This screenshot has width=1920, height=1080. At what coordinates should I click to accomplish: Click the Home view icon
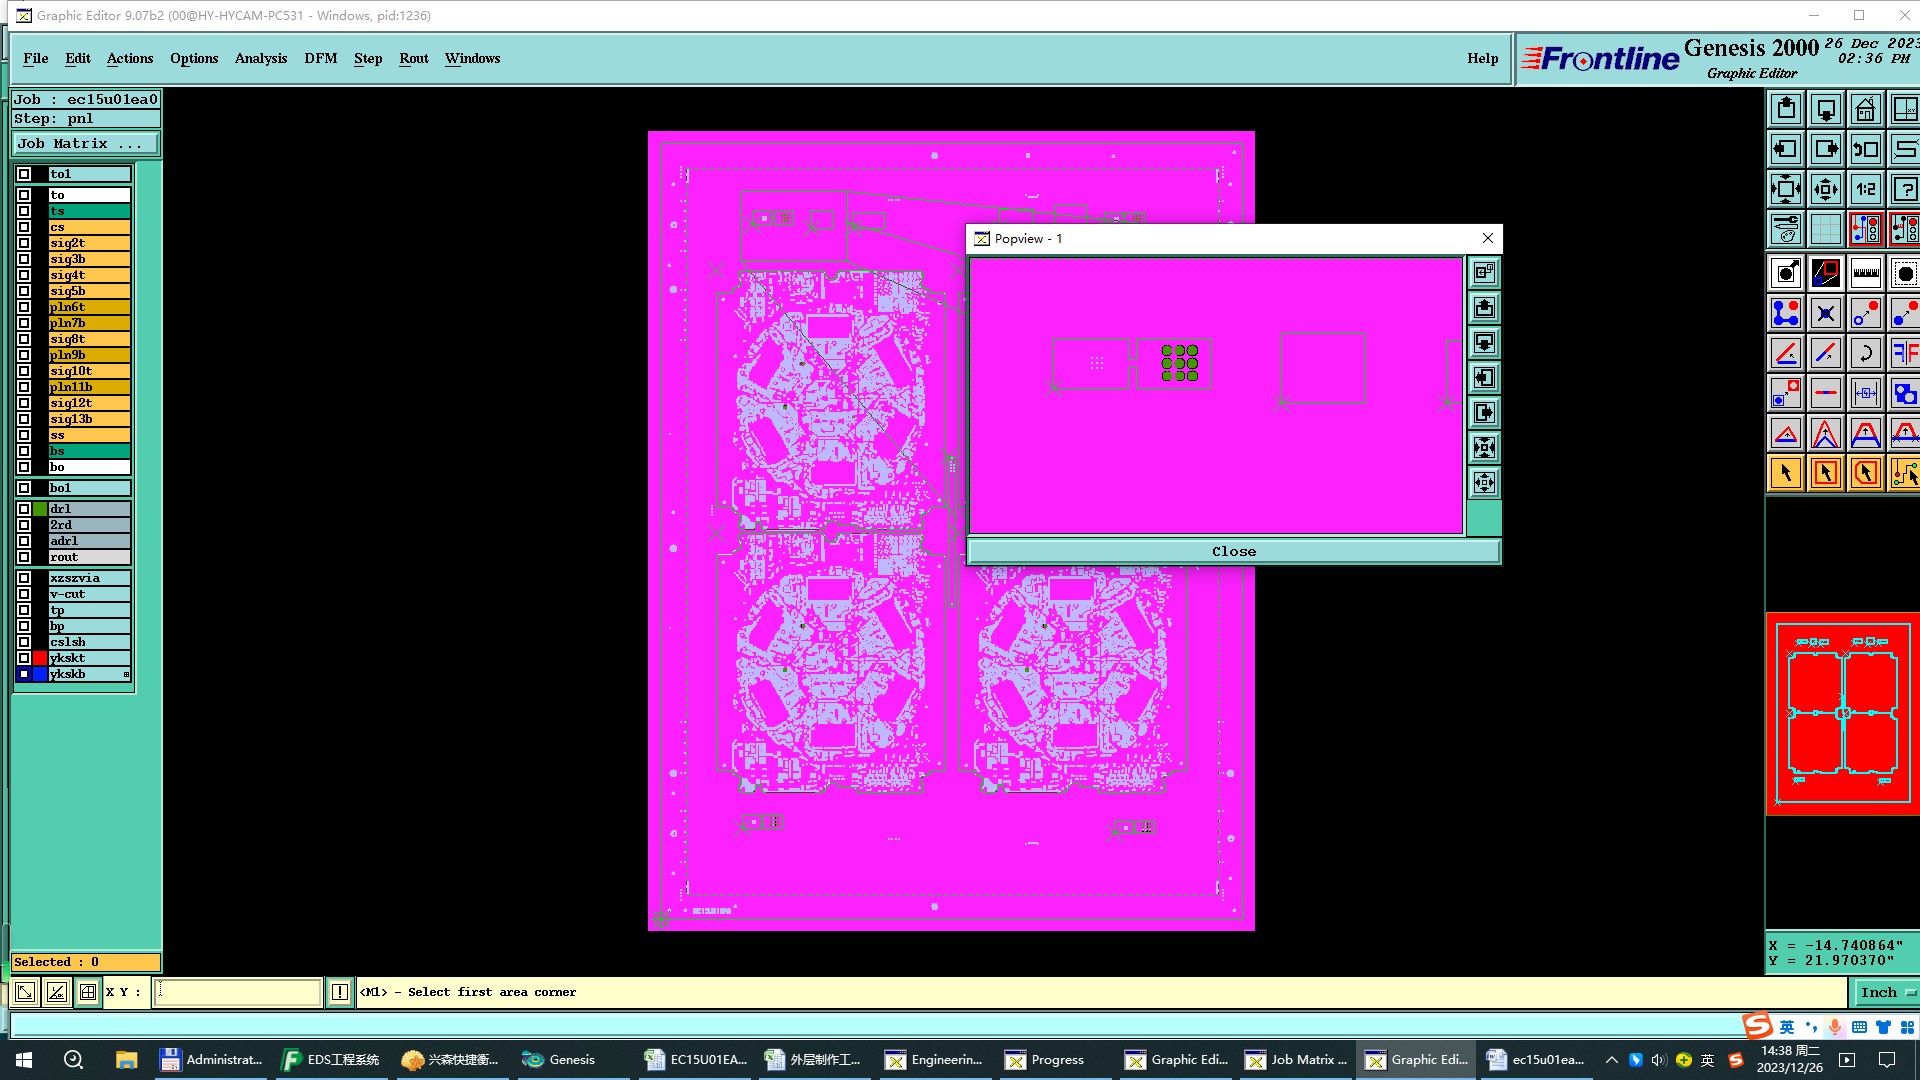[1865, 109]
